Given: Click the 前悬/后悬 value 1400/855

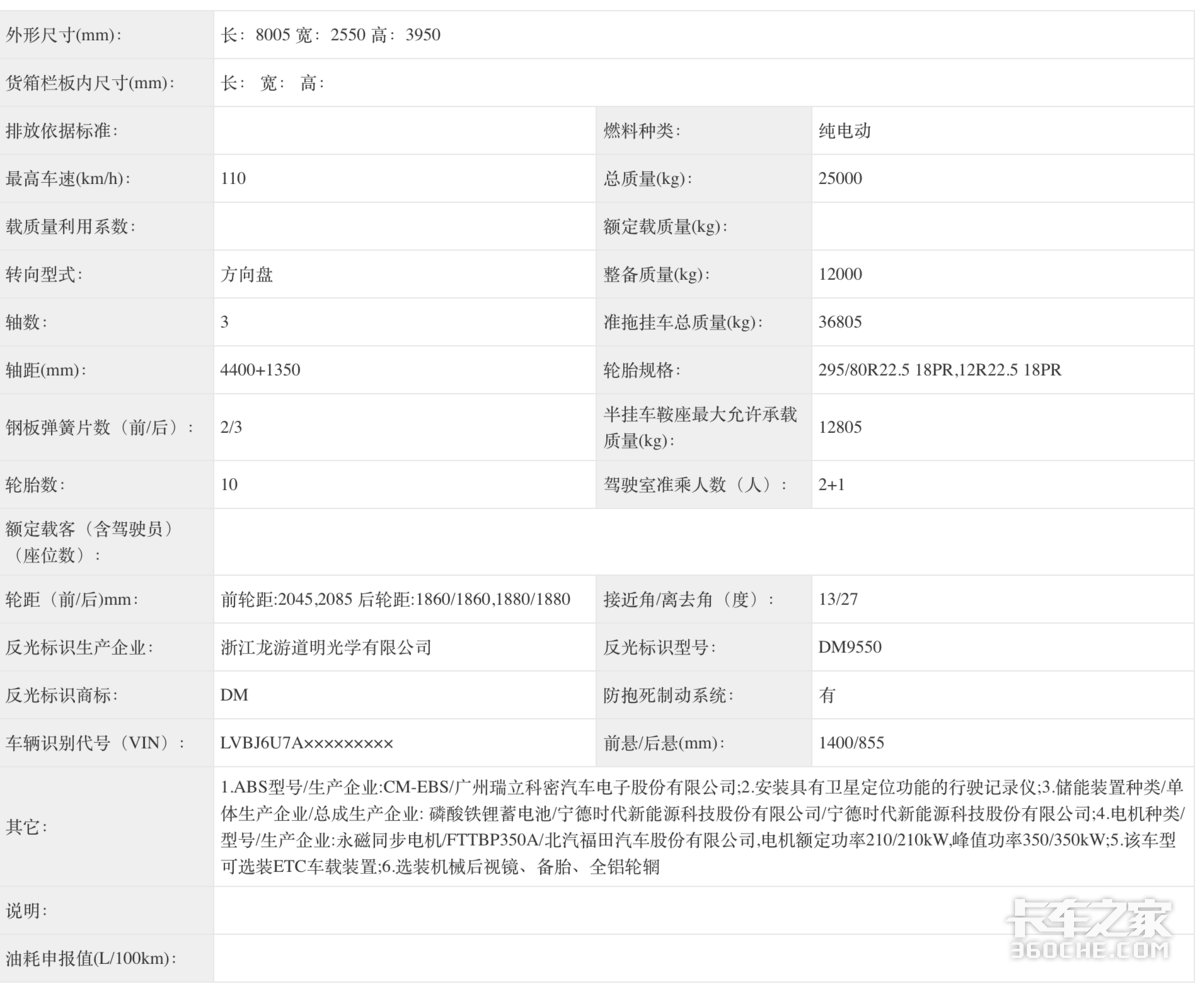Looking at the screenshot, I should point(851,744).
